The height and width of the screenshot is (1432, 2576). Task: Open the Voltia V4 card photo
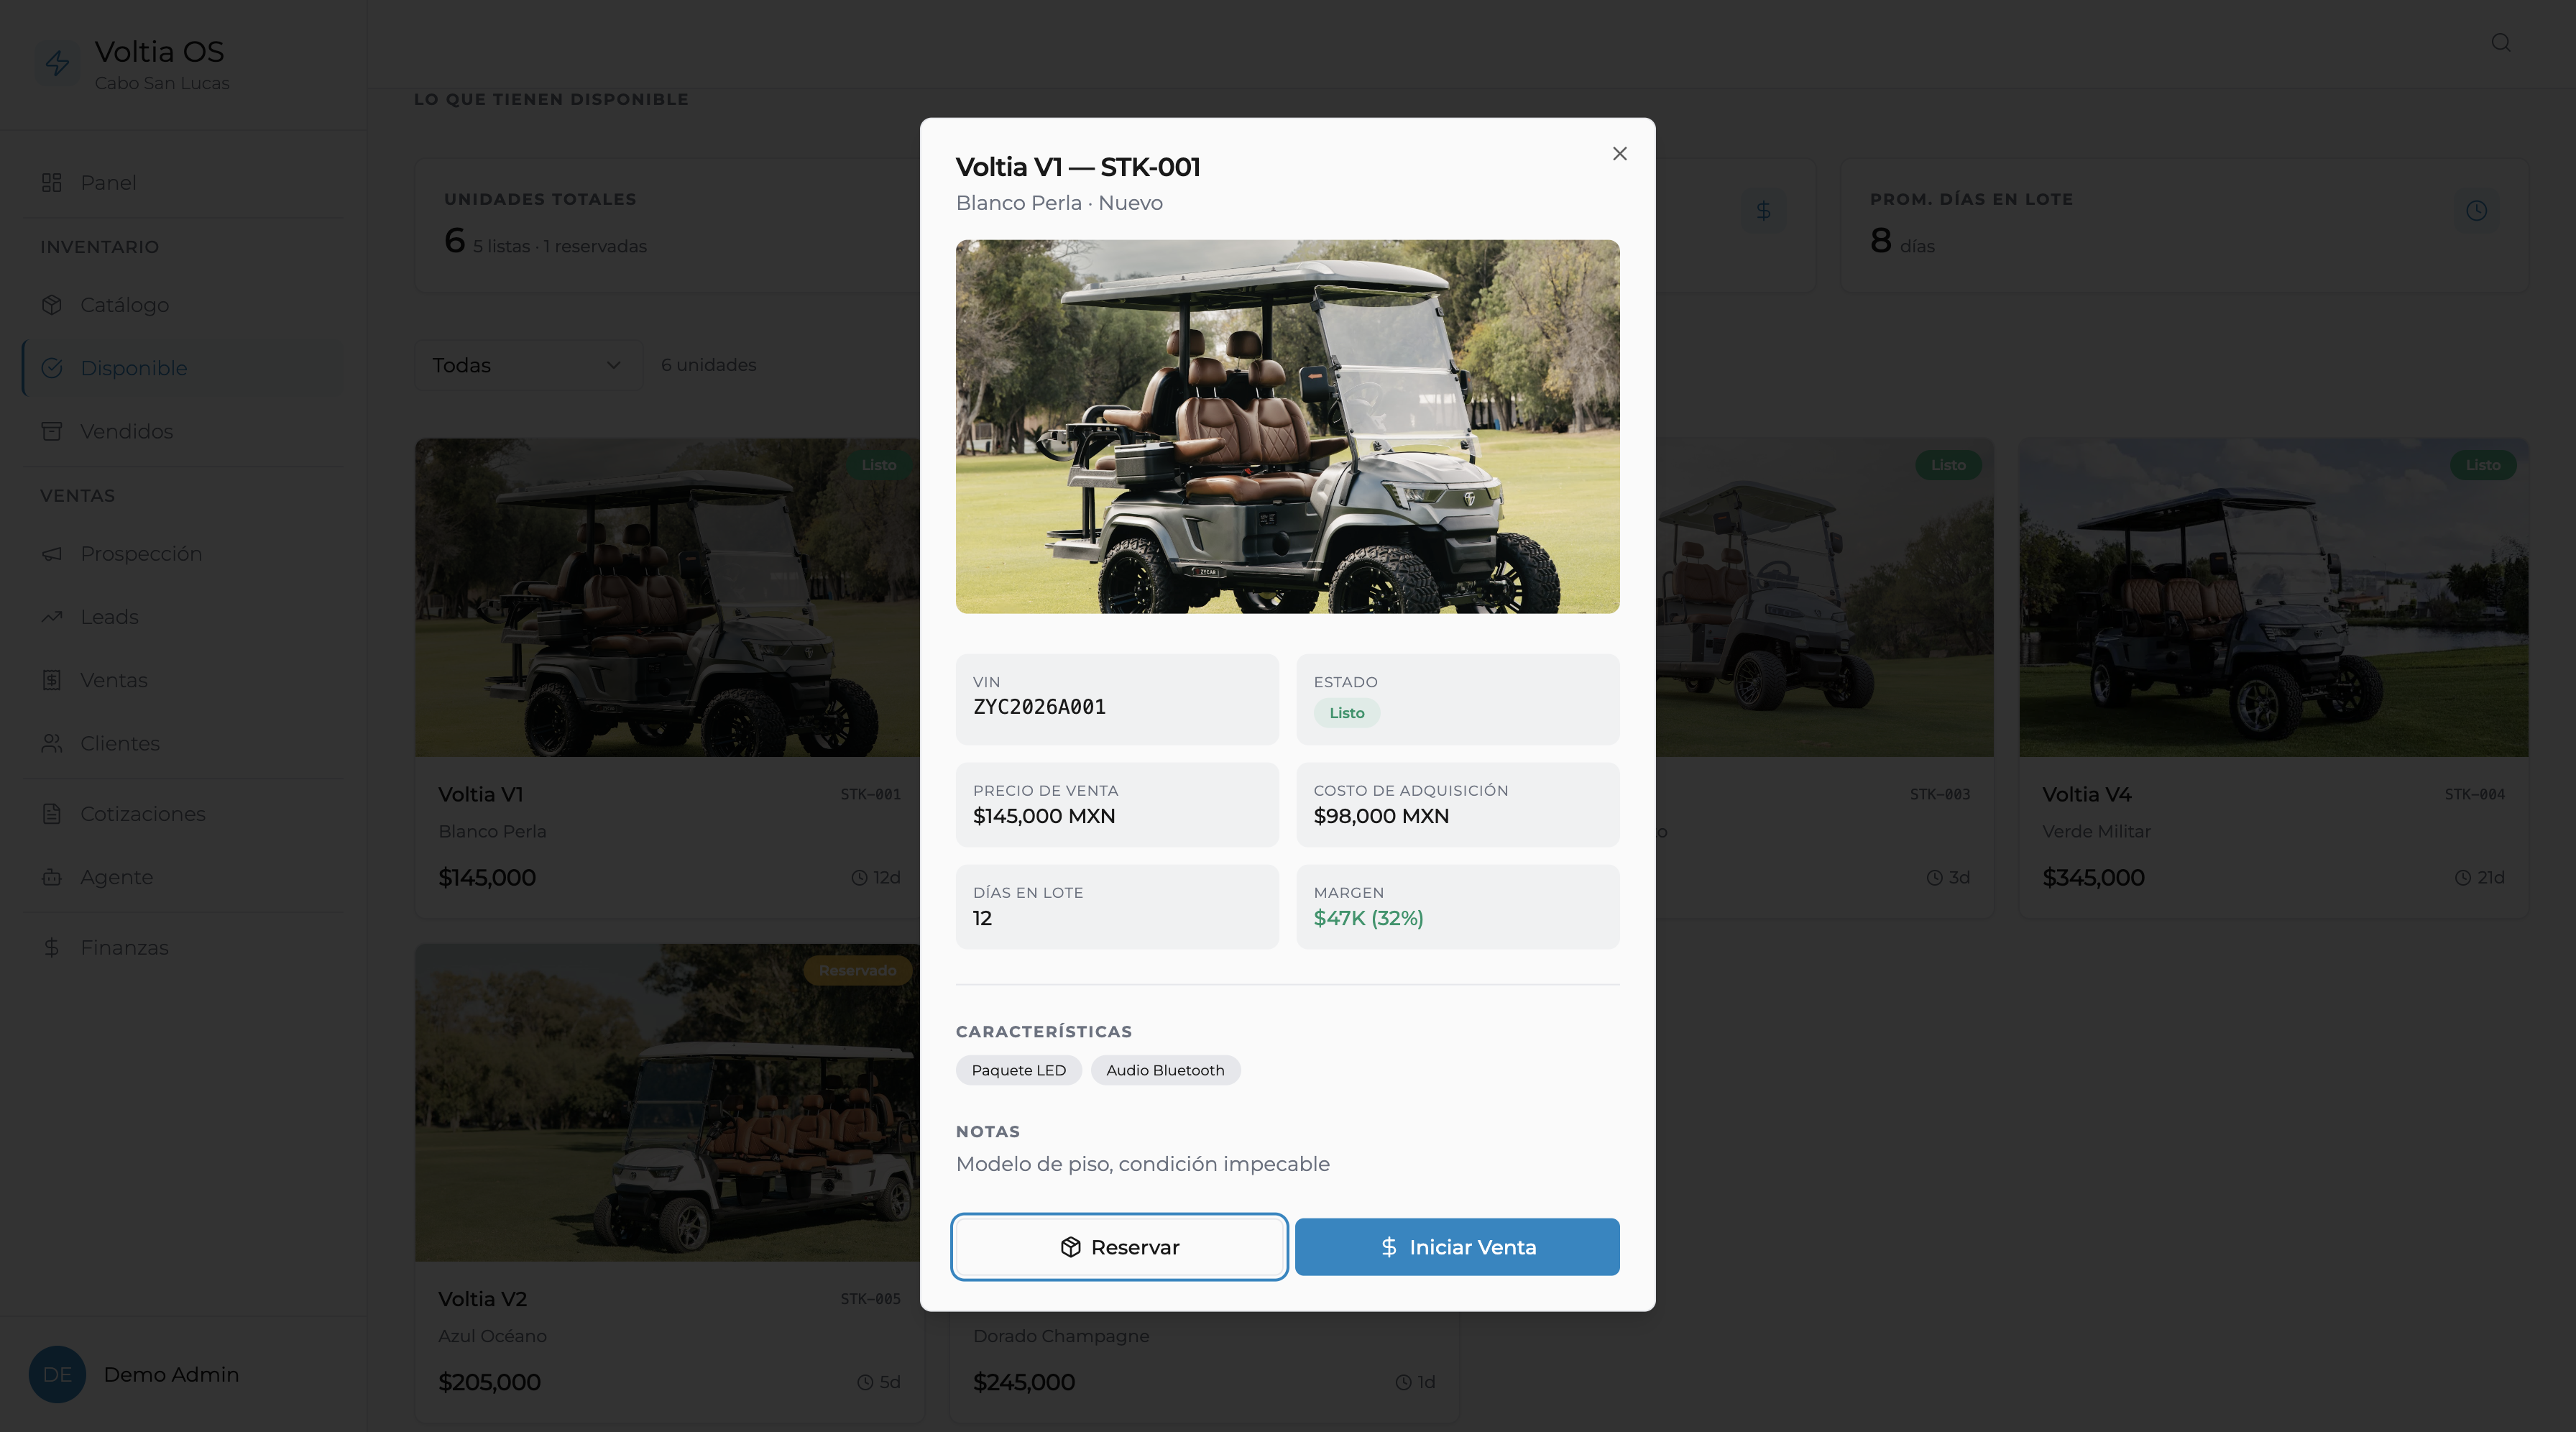click(2273, 597)
